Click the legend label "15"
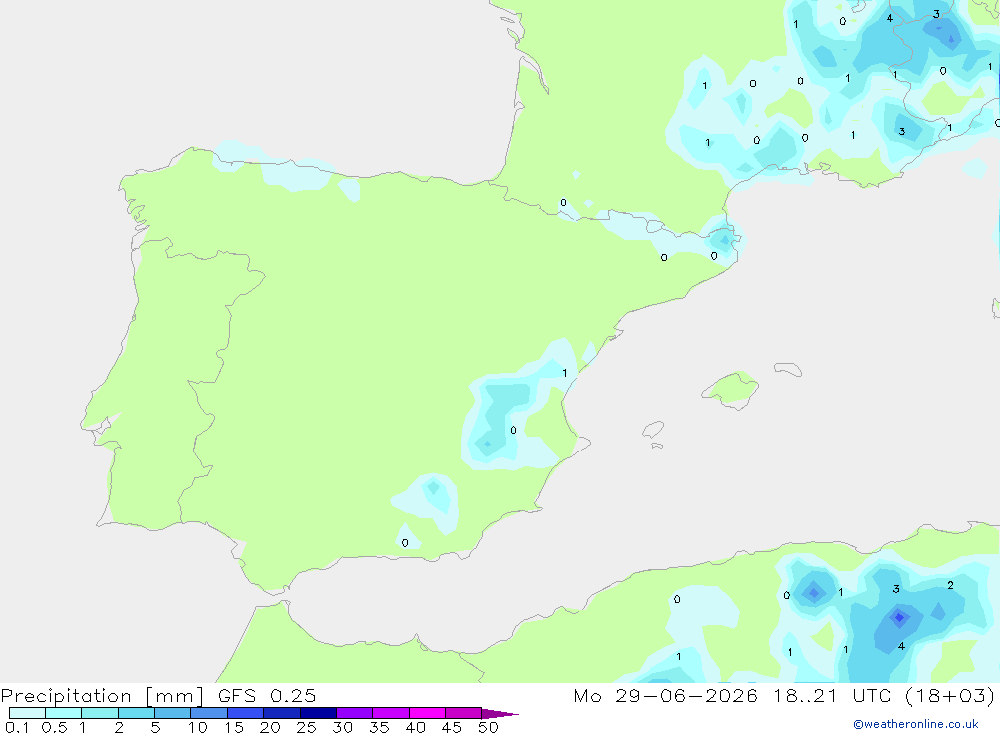This screenshot has height=733, width=1000. point(234,727)
